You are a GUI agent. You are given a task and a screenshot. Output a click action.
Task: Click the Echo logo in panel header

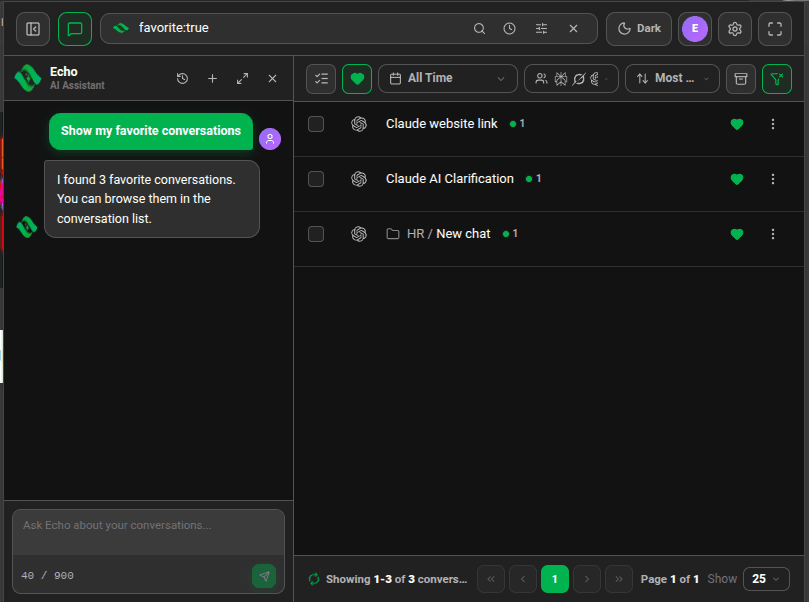click(x=28, y=78)
